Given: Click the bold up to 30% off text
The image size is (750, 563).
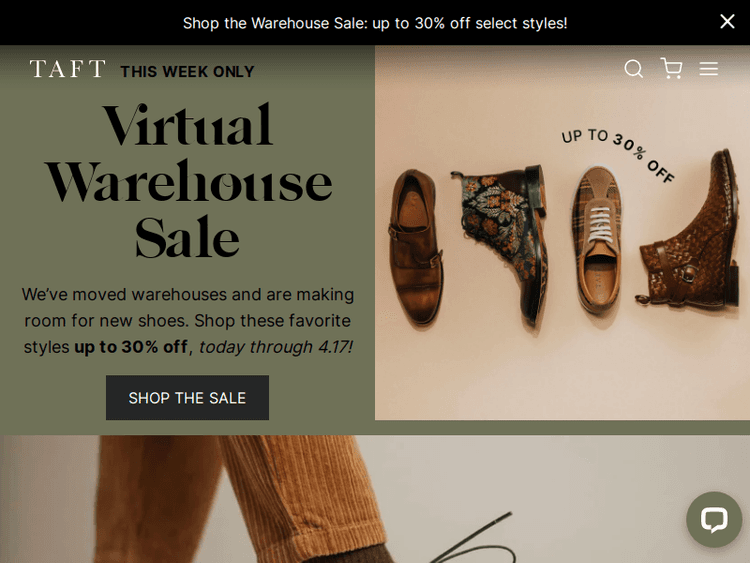Looking at the screenshot, I should (131, 347).
